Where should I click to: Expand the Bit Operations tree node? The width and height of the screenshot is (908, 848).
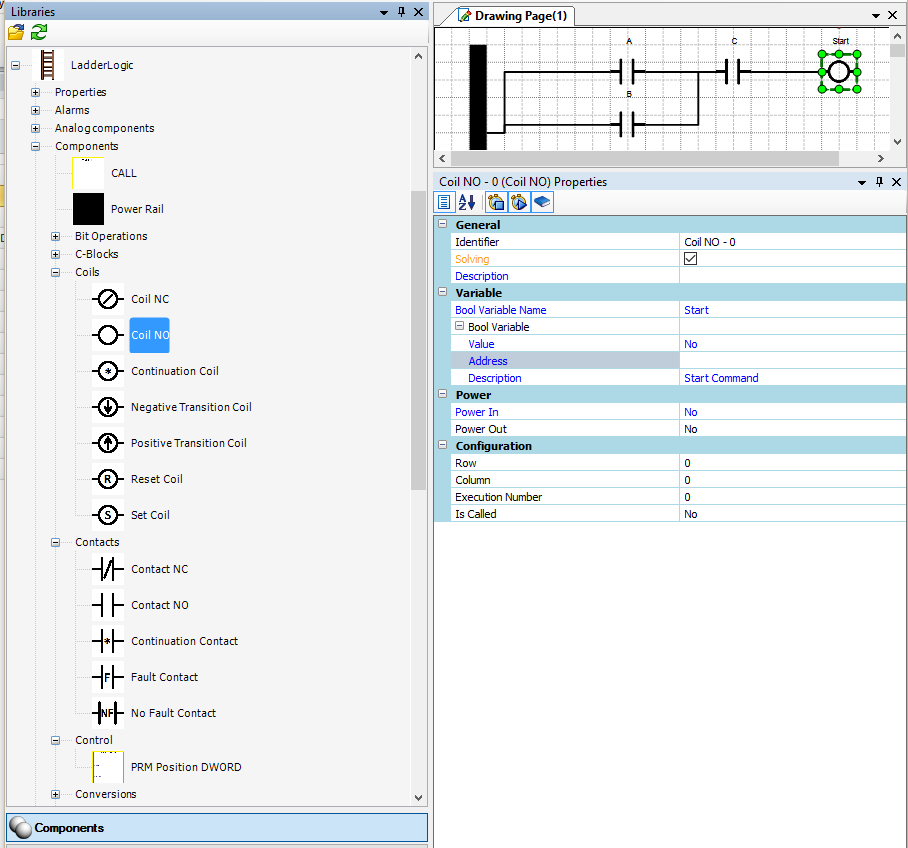56,236
